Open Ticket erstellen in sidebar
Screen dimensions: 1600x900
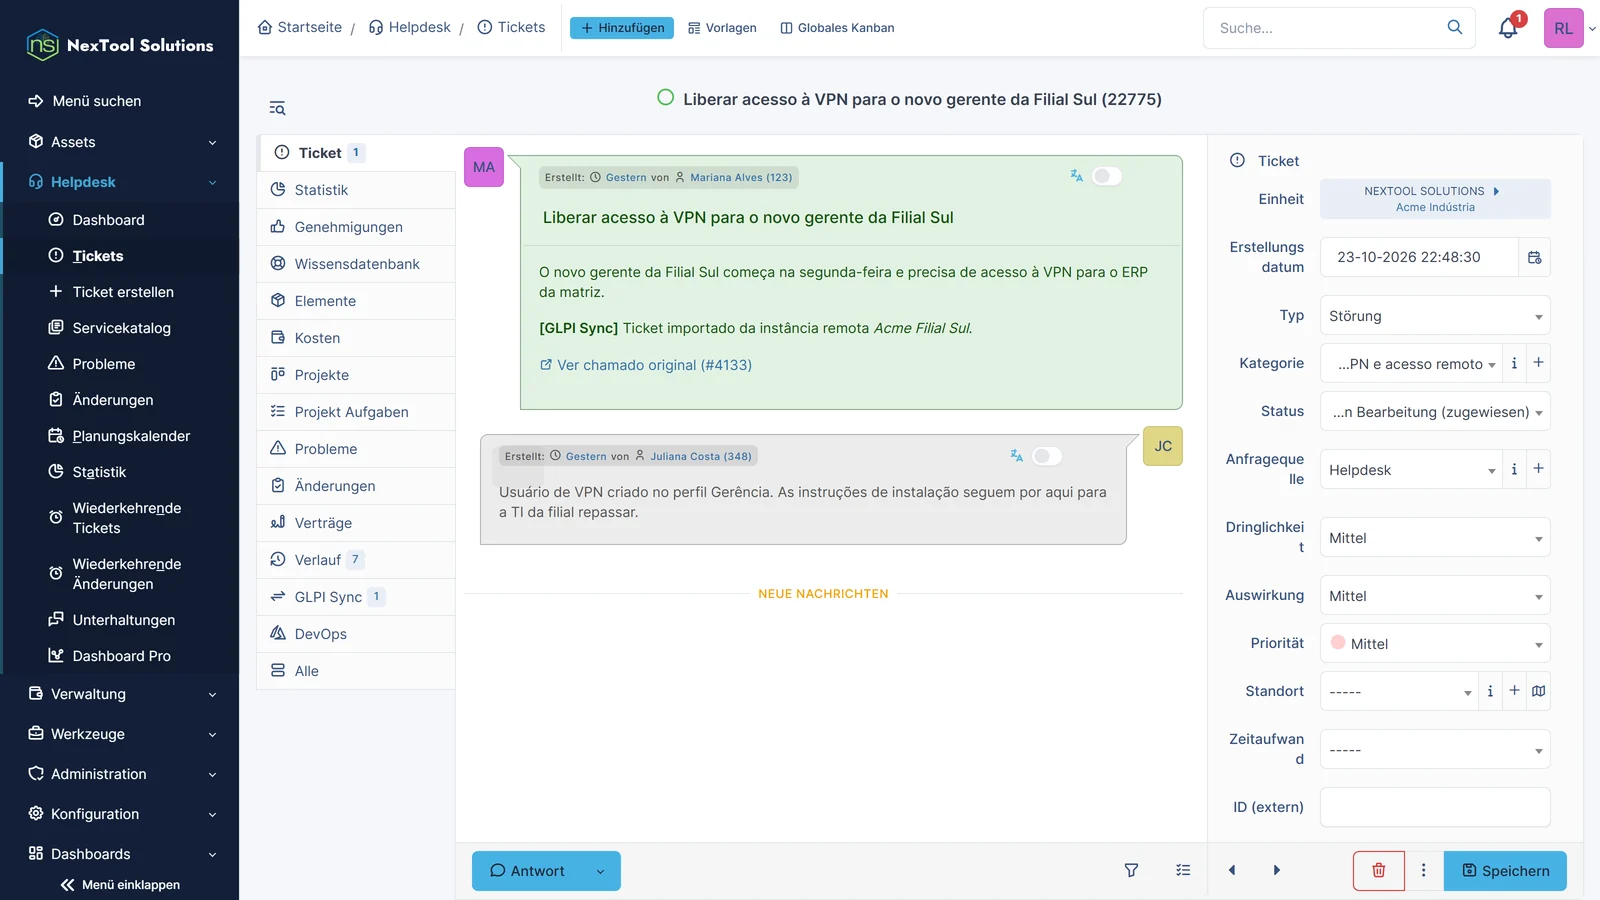(x=123, y=292)
